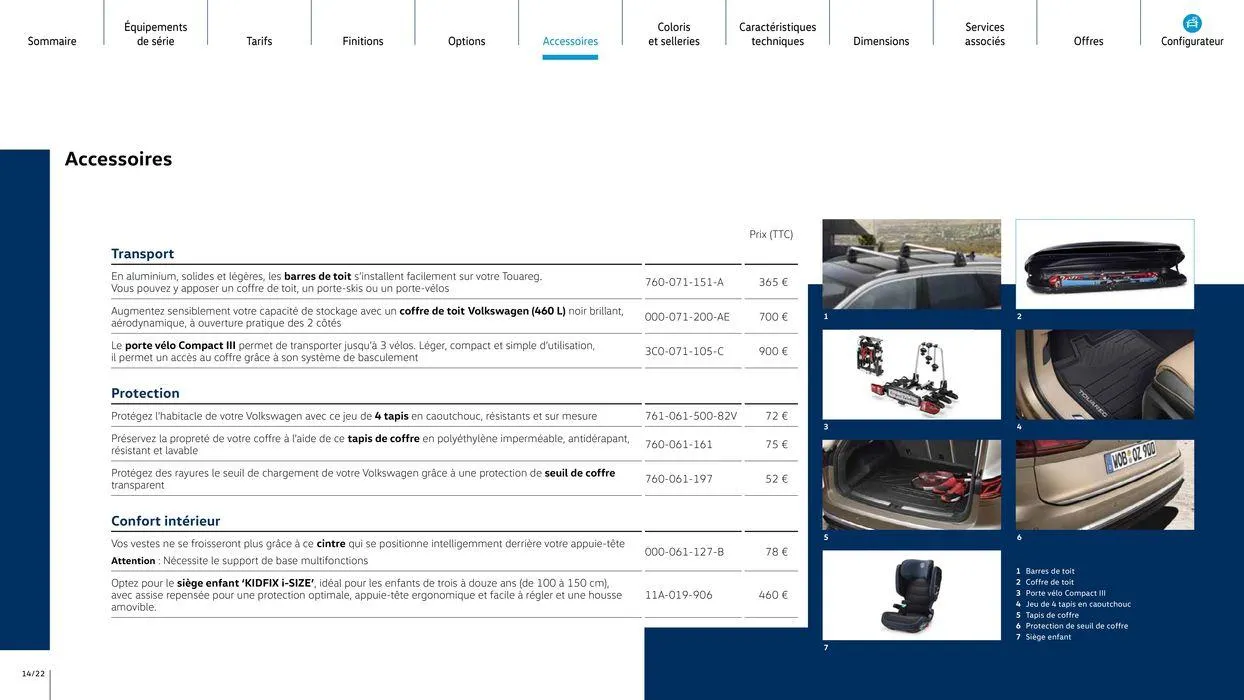Click the rubber floor mats image labeled 4

pyautogui.click(x=1105, y=375)
